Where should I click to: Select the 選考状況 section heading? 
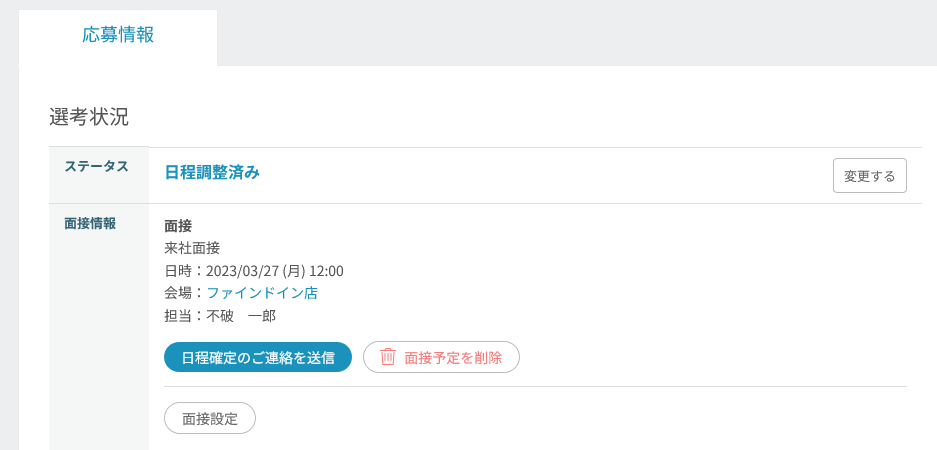click(x=89, y=116)
